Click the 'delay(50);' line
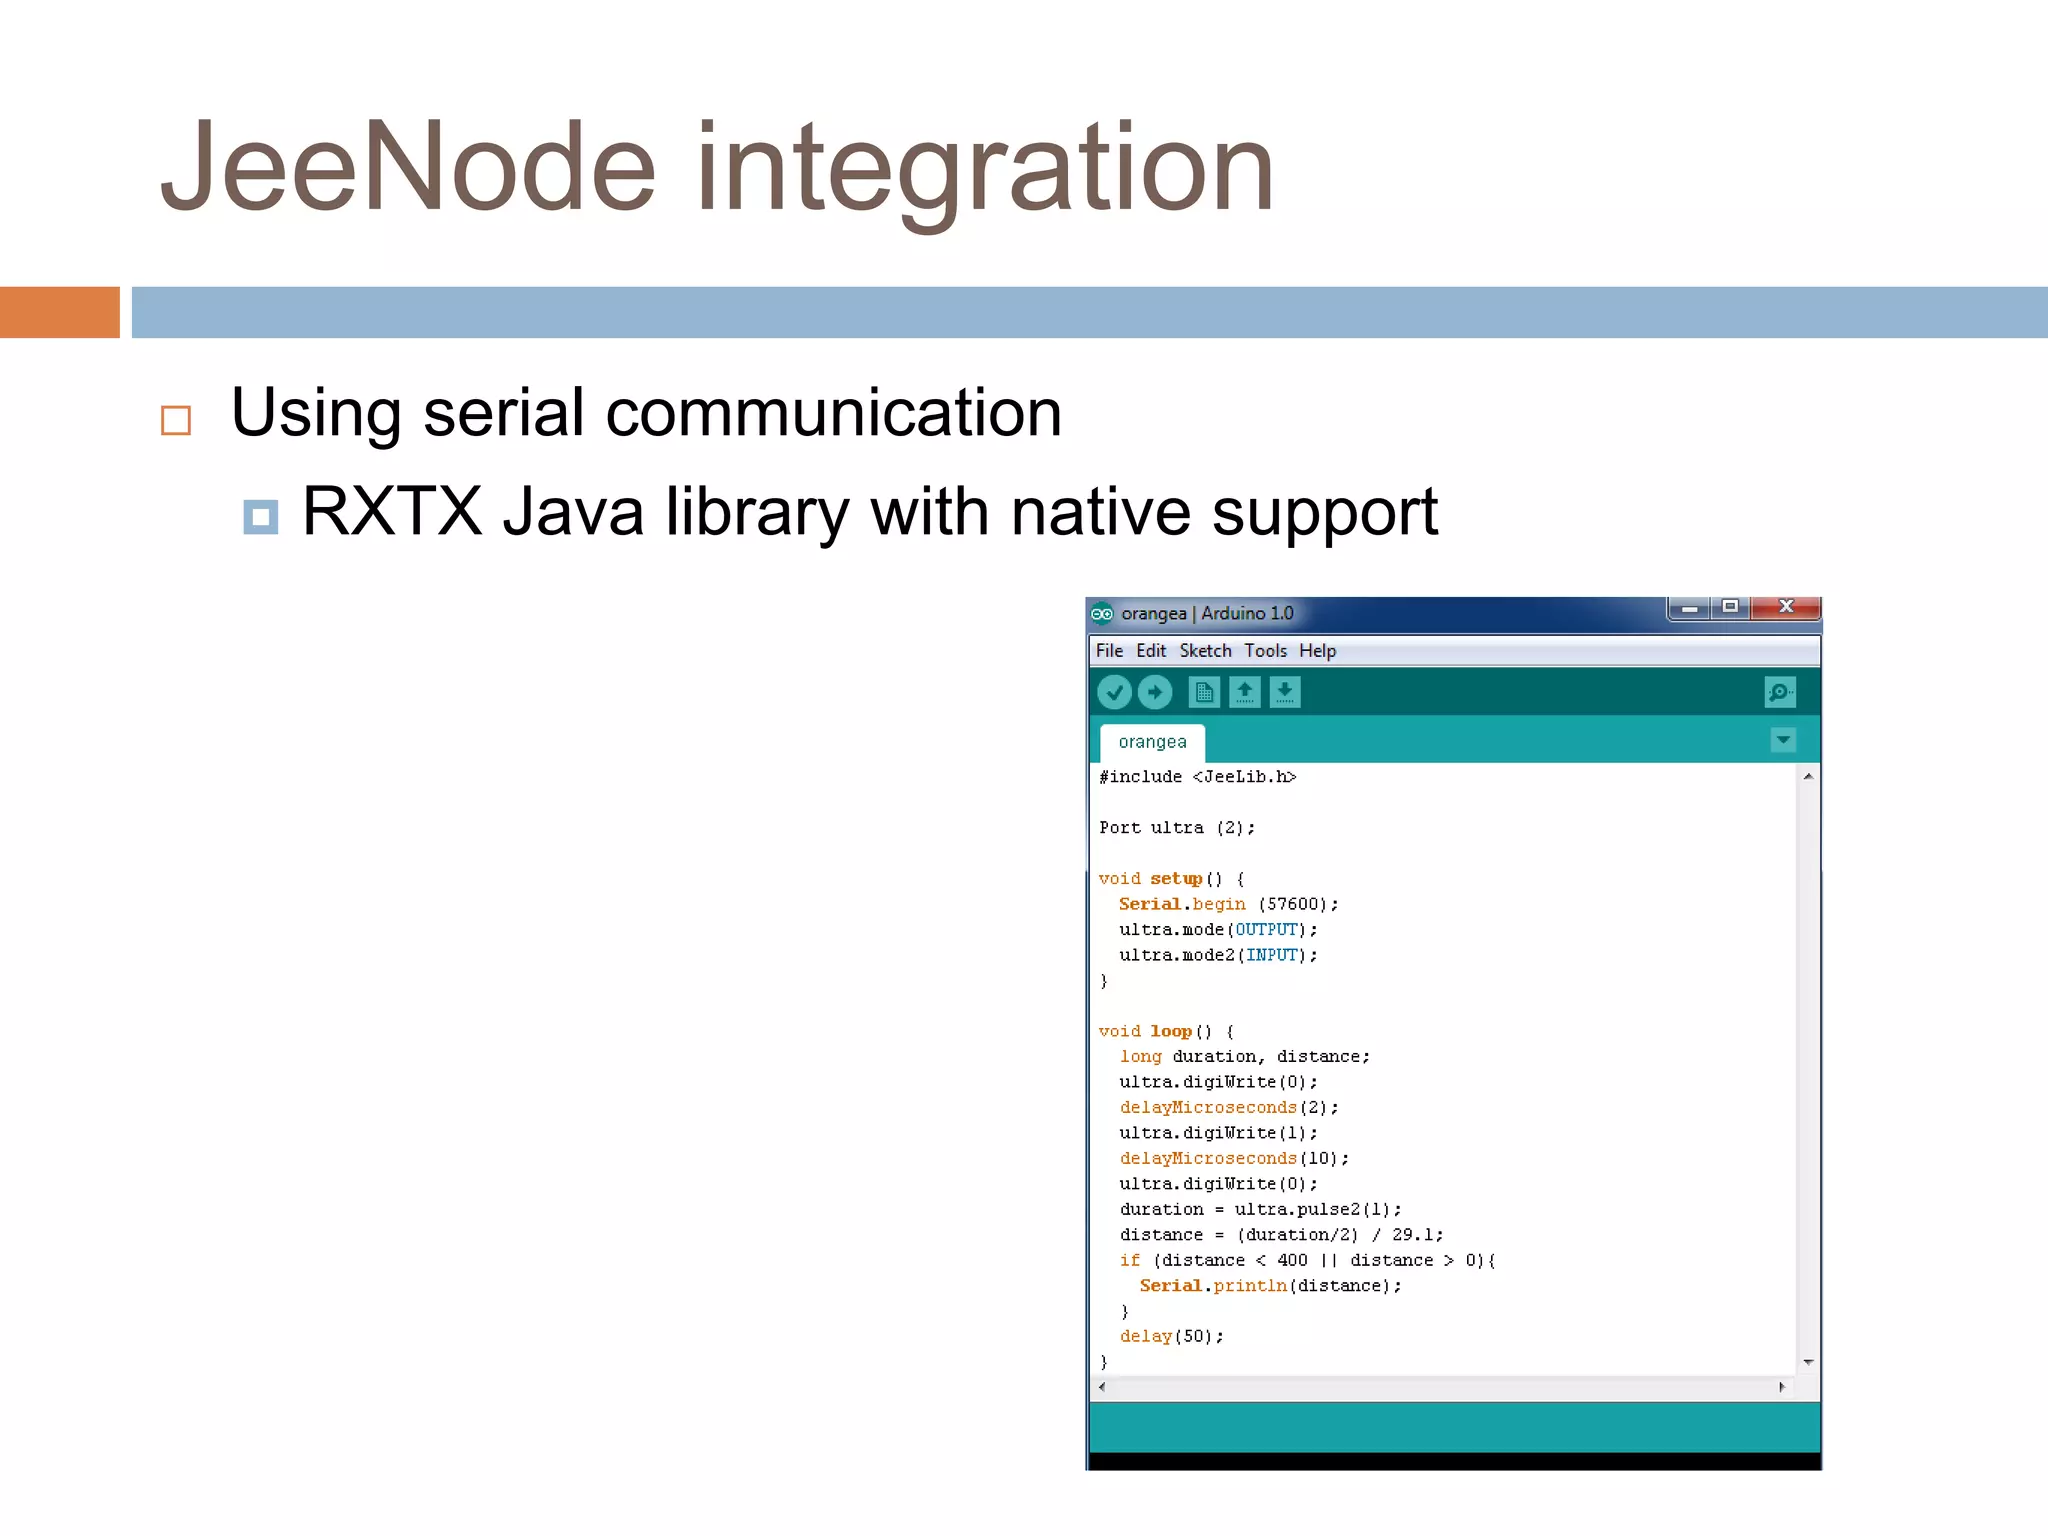The width and height of the screenshot is (2048, 1536). 1171,1337
